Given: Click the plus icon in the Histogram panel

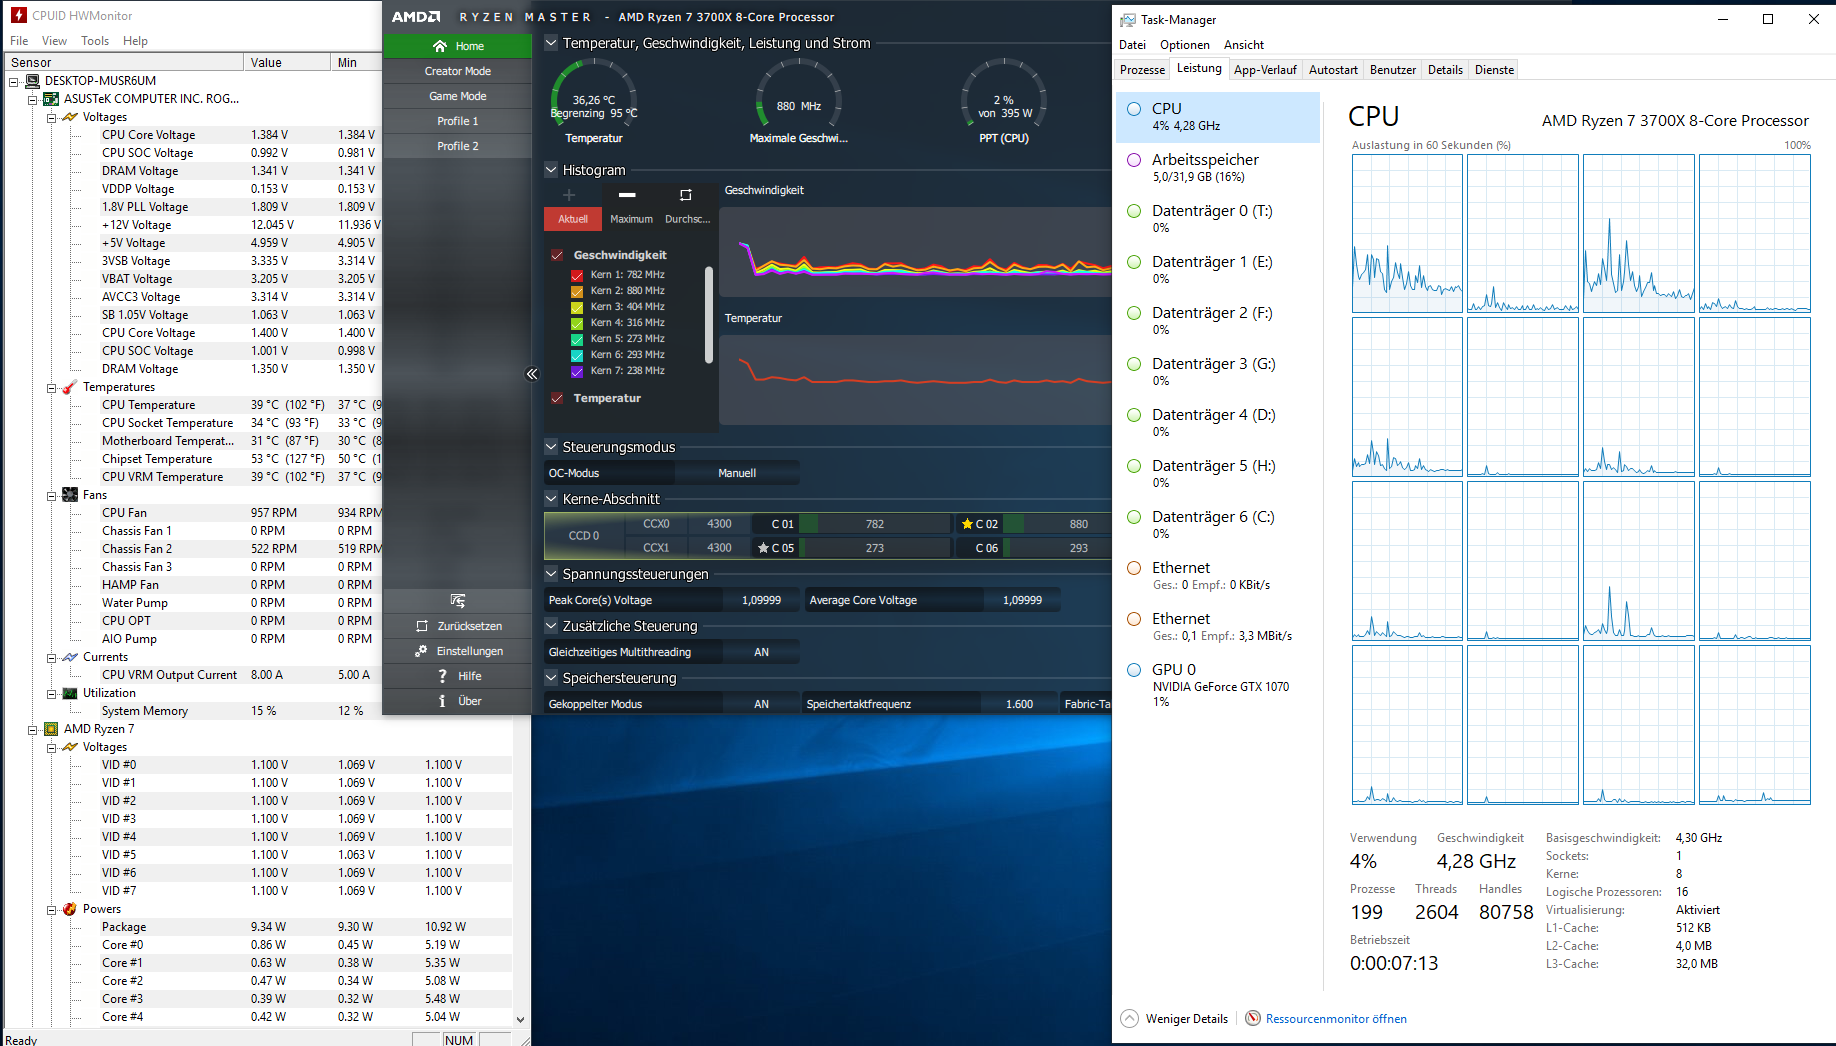Looking at the screenshot, I should 569,195.
